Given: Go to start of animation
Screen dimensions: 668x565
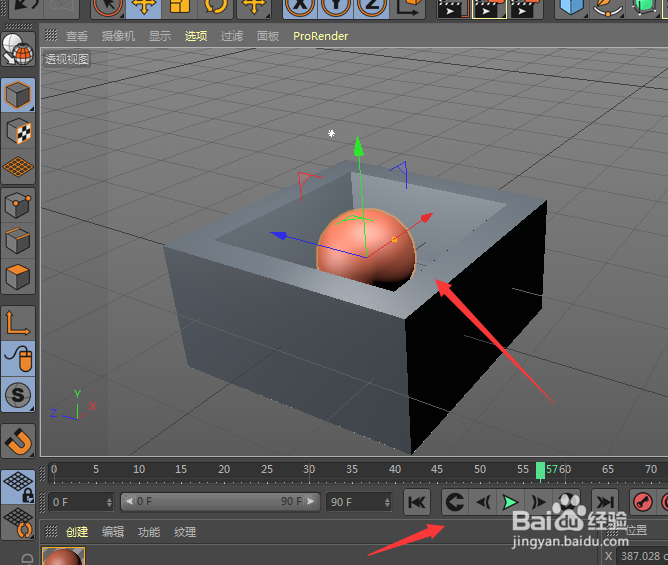Looking at the screenshot, I should [x=417, y=502].
